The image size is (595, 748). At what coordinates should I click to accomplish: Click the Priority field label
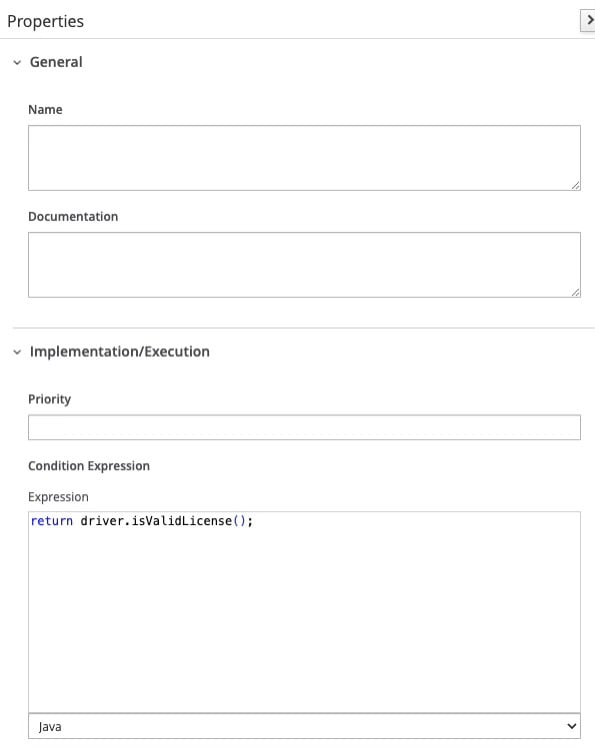click(50, 399)
